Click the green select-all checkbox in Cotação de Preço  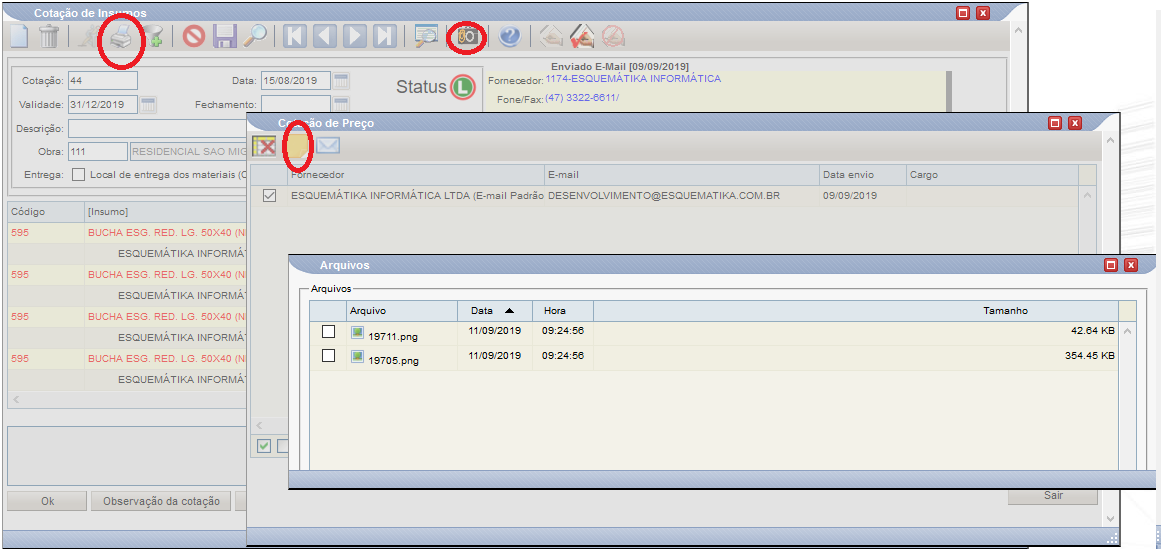point(264,445)
